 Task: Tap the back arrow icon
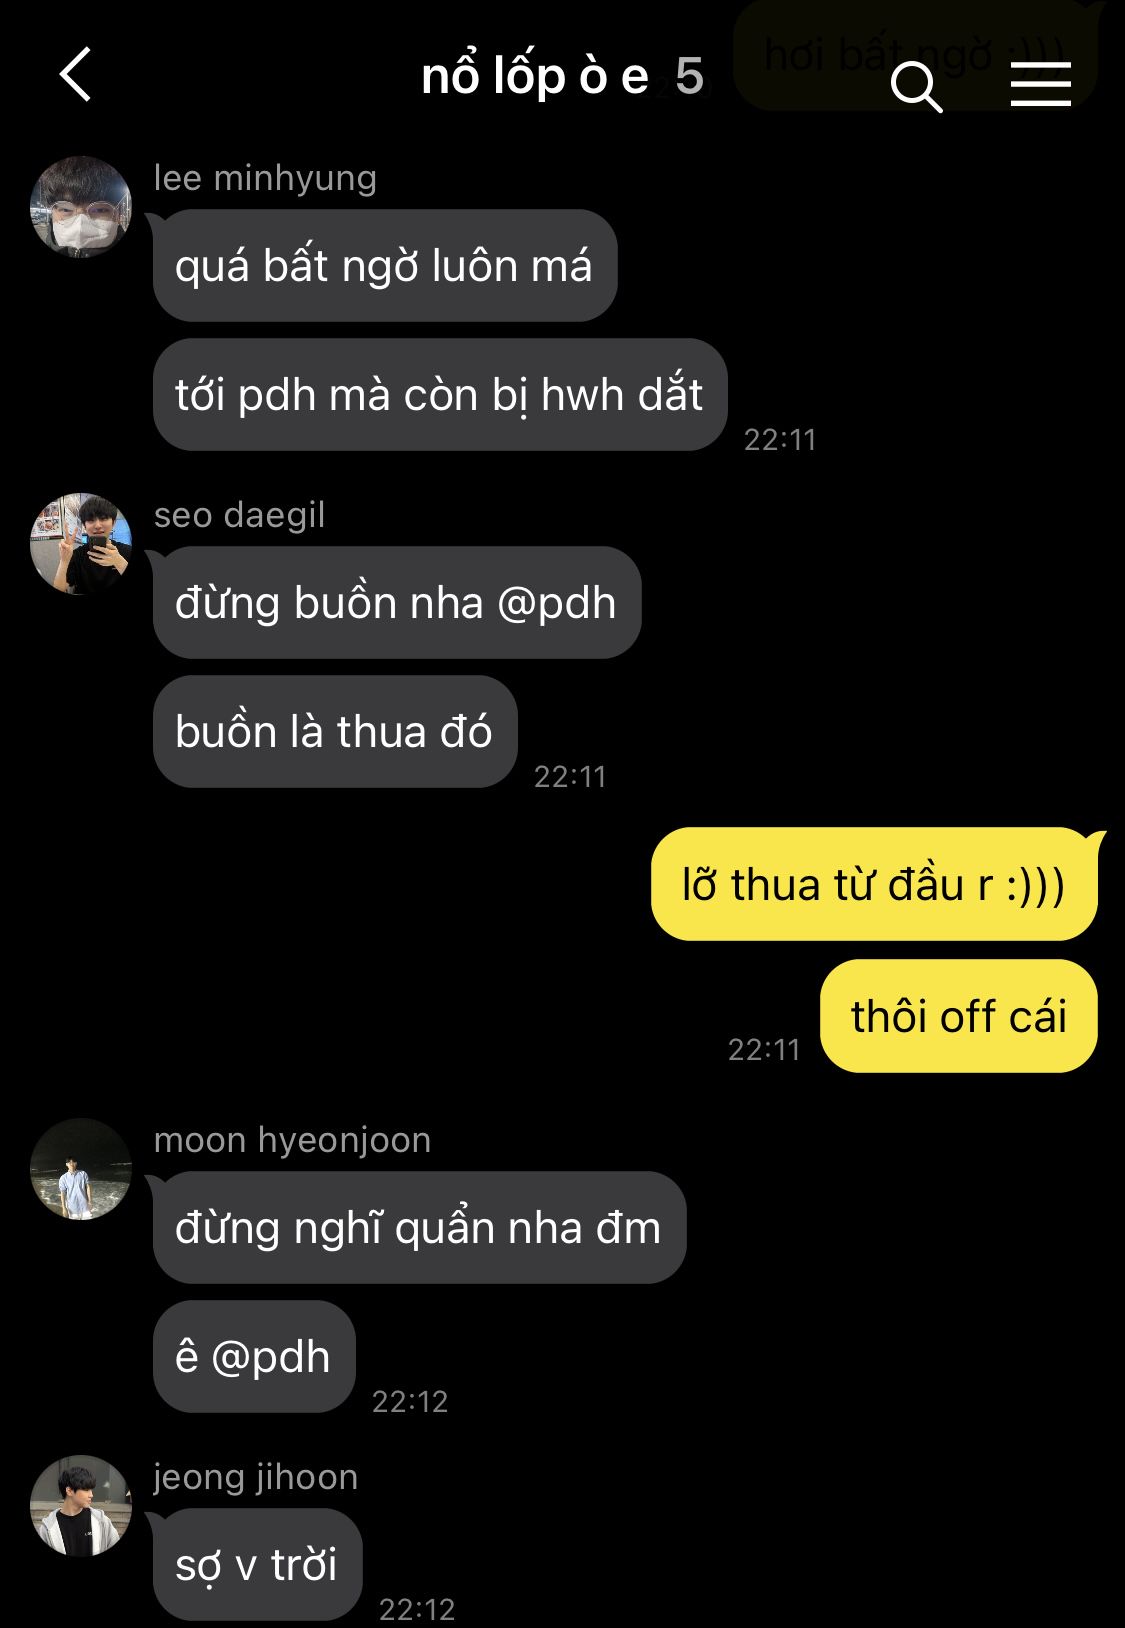tap(76, 75)
